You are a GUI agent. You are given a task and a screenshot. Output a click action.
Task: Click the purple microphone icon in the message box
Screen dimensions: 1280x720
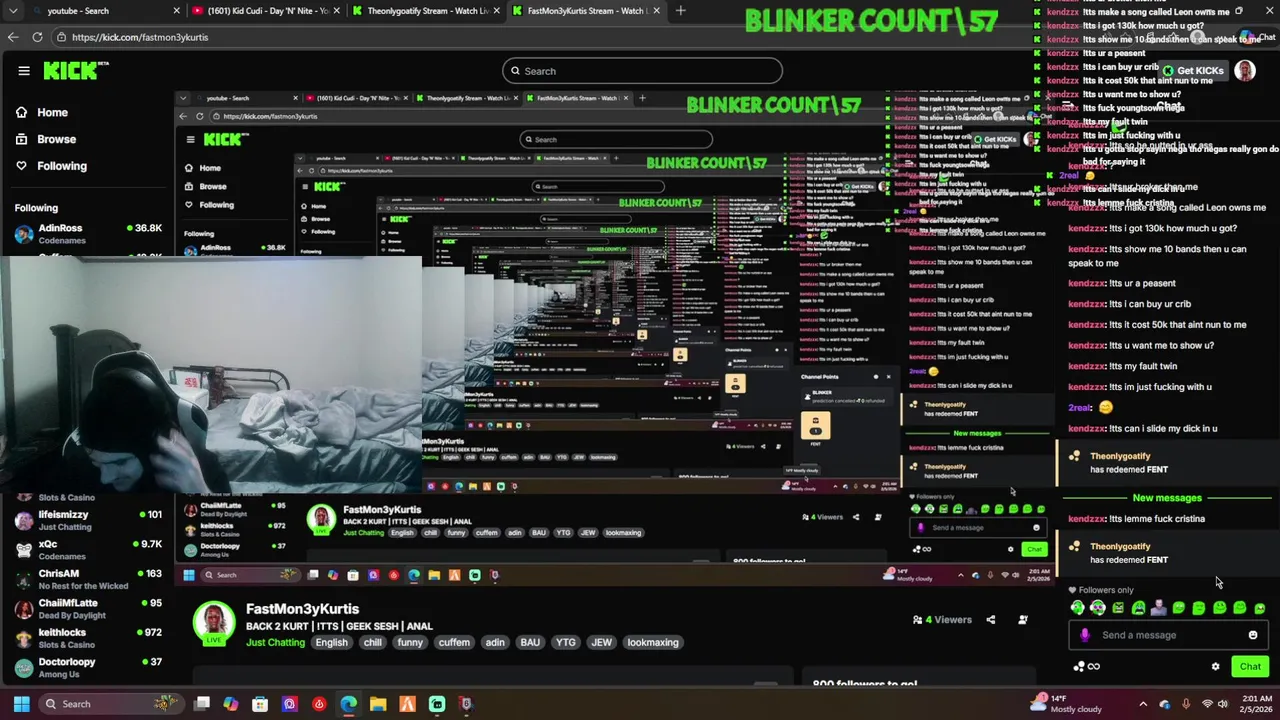click(x=1086, y=635)
